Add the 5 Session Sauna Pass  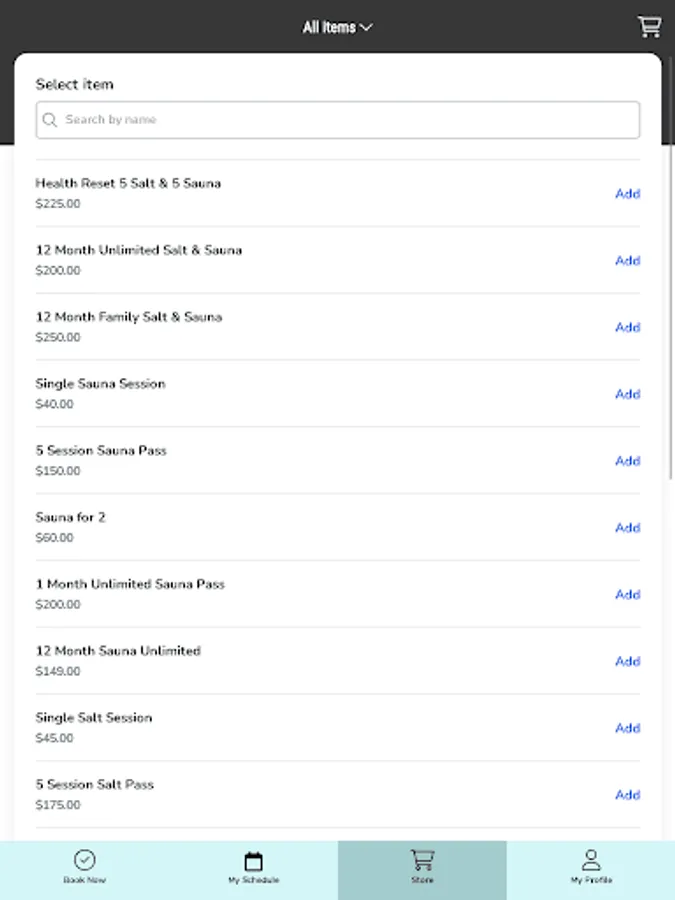point(627,461)
